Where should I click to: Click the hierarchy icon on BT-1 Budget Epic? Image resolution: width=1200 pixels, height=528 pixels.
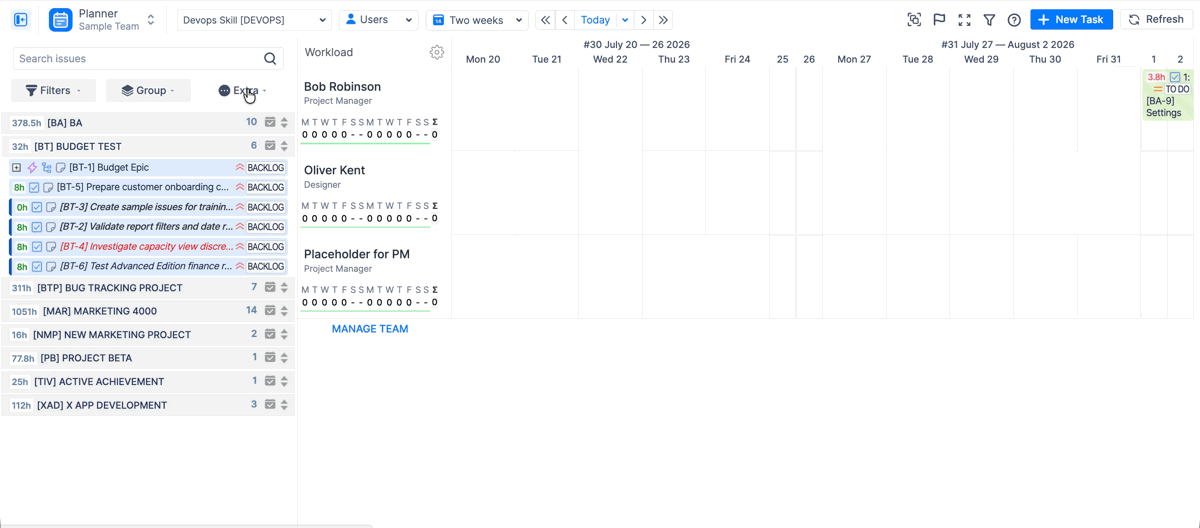(x=47, y=168)
